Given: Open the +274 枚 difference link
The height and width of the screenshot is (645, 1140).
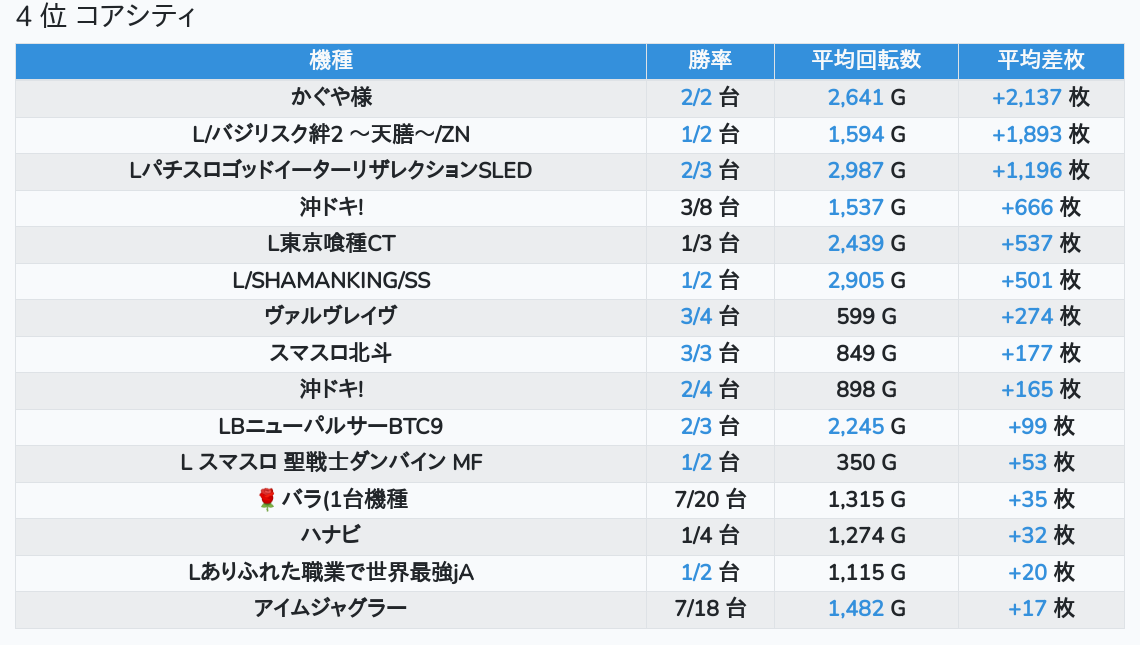Looking at the screenshot, I should [x=1027, y=316].
